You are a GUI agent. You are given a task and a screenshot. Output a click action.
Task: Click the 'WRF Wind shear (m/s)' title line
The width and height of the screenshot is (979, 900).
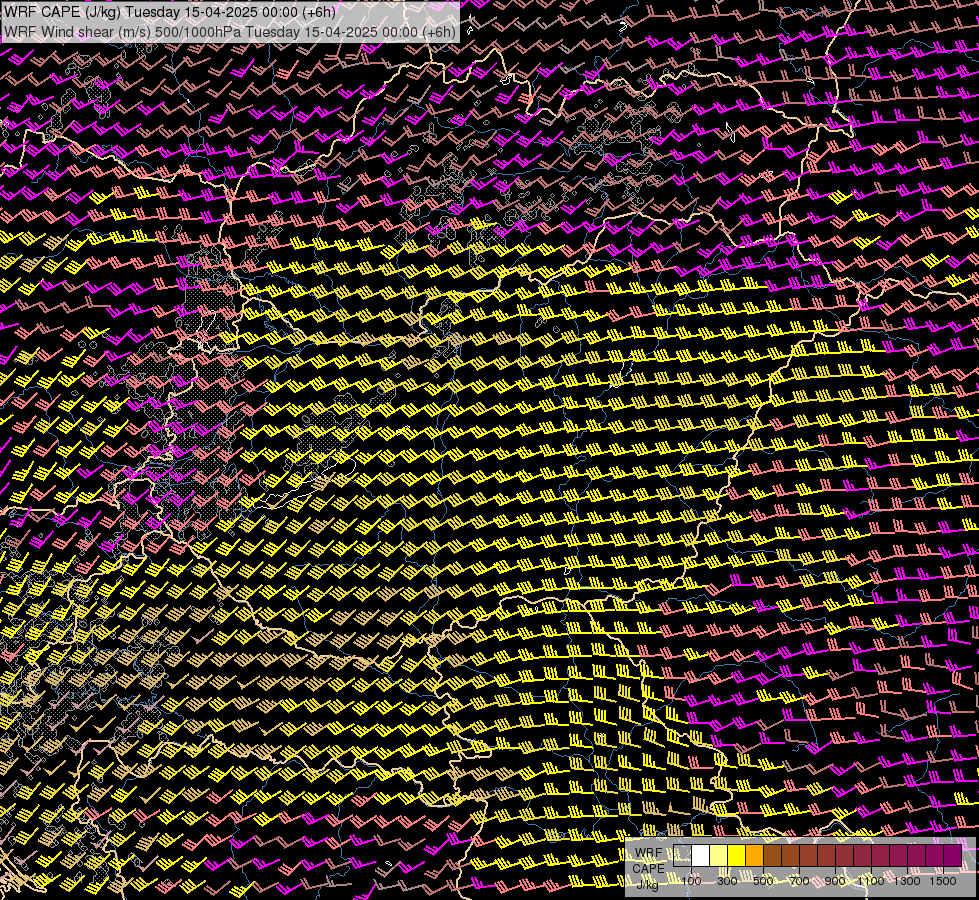[230, 31]
